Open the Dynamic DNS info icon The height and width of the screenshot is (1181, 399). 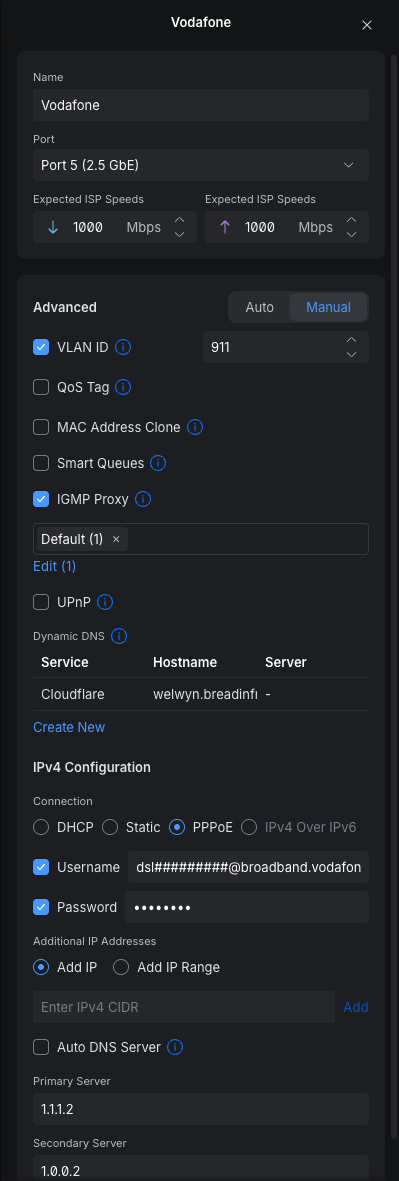tap(118, 636)
